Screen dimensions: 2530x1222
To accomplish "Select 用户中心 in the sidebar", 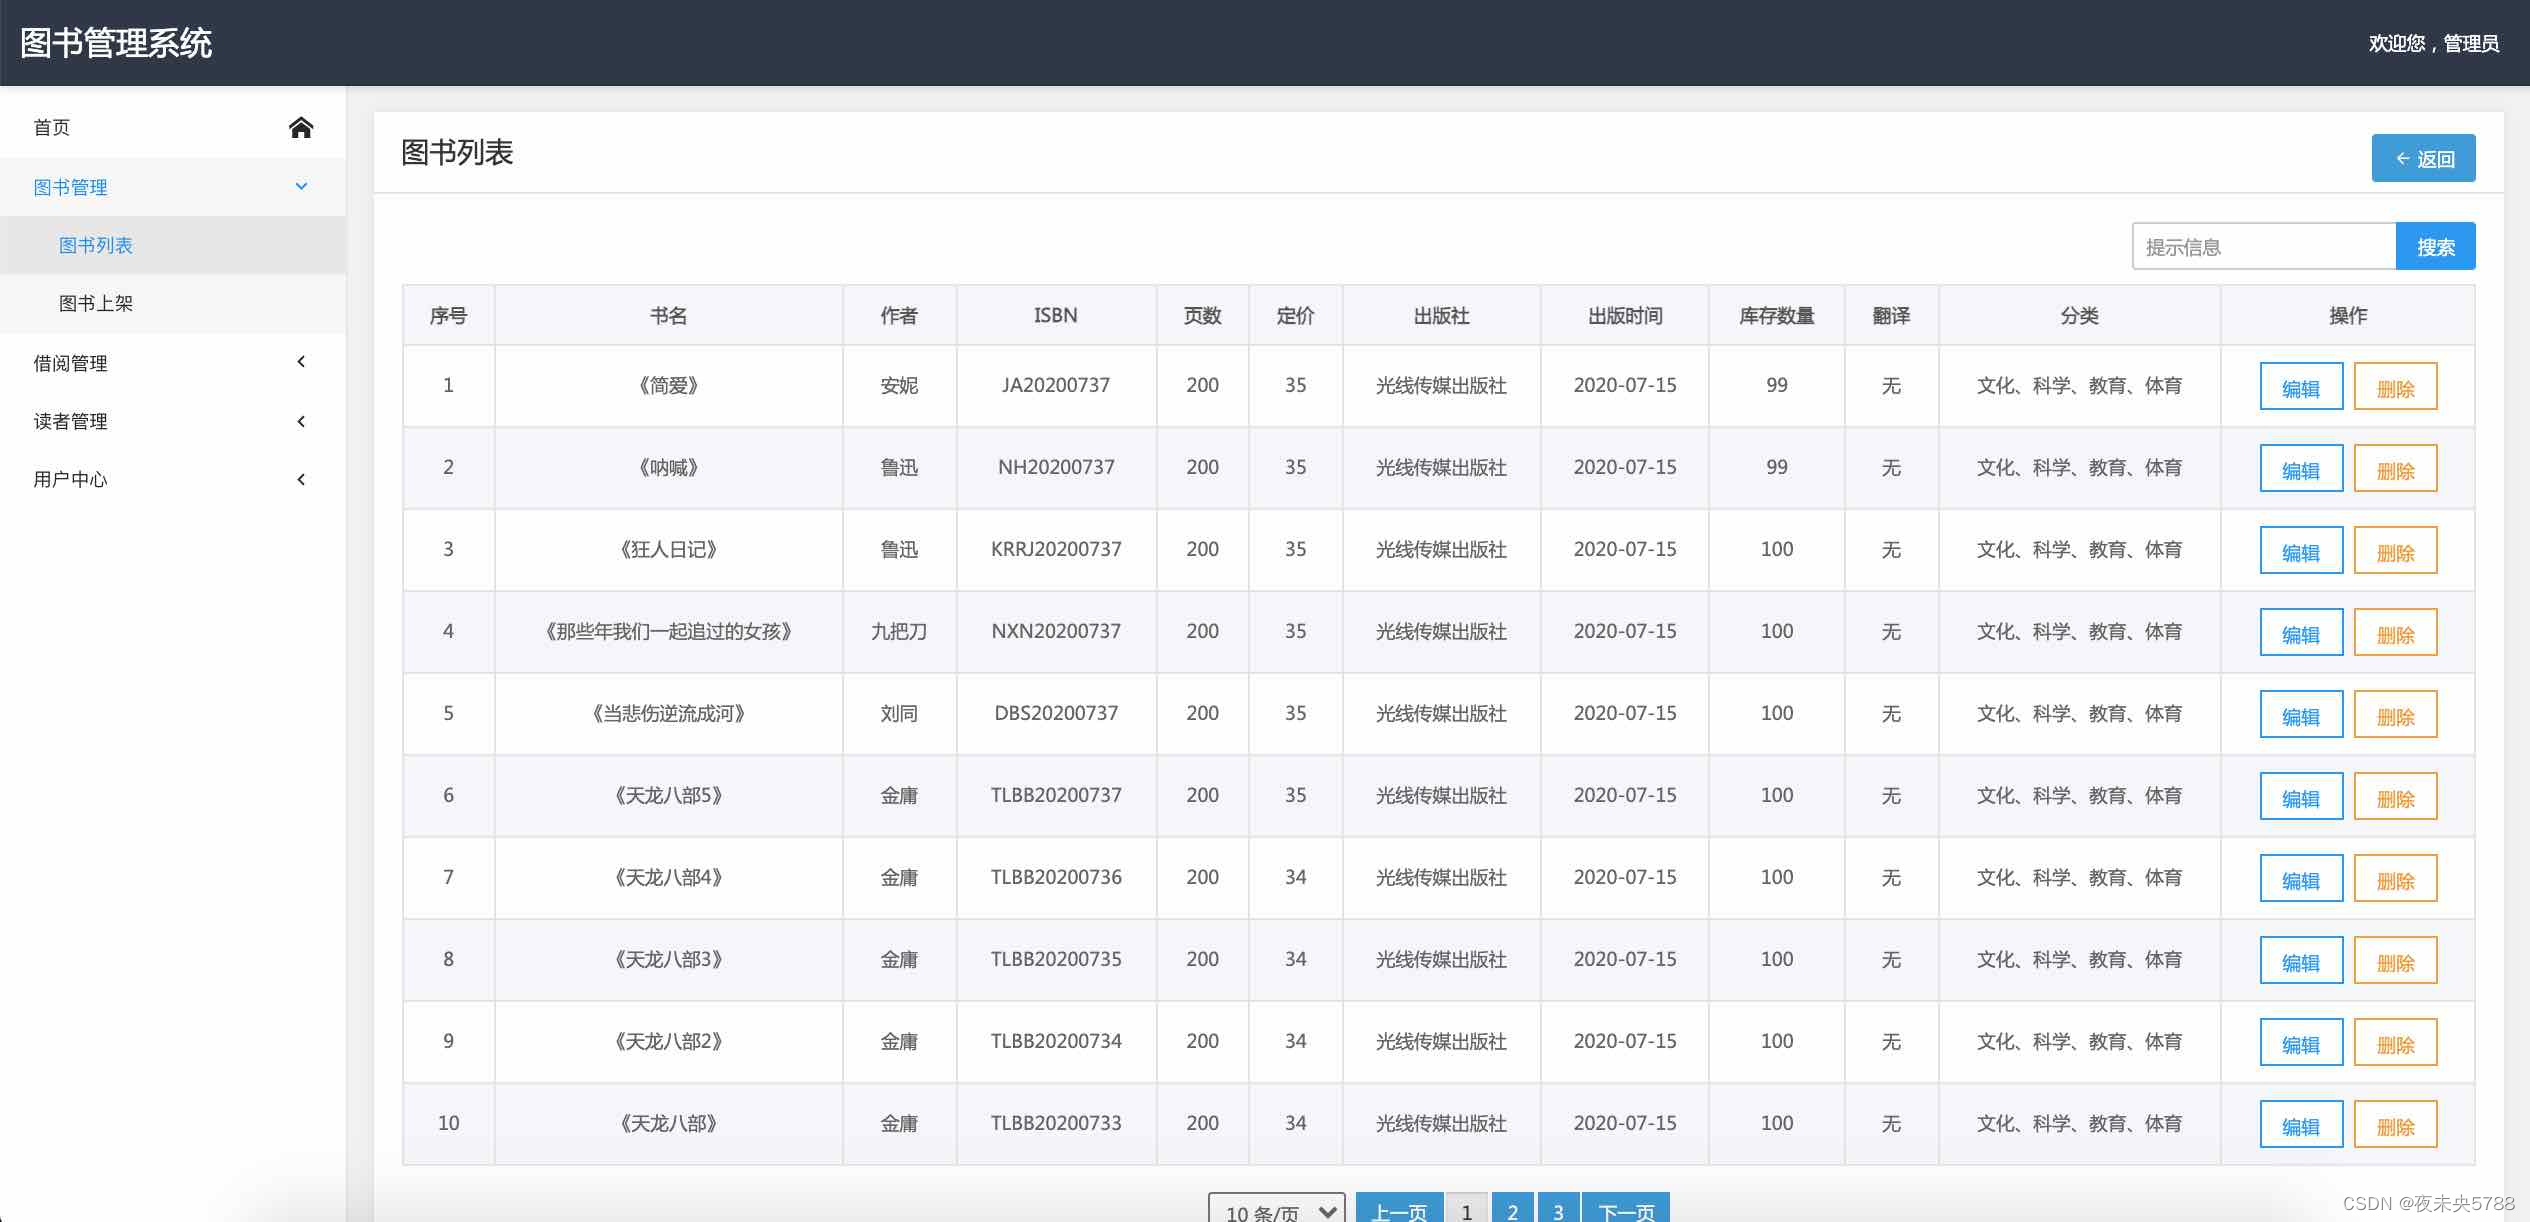I will pyautogui.click(x=173, y=479).
